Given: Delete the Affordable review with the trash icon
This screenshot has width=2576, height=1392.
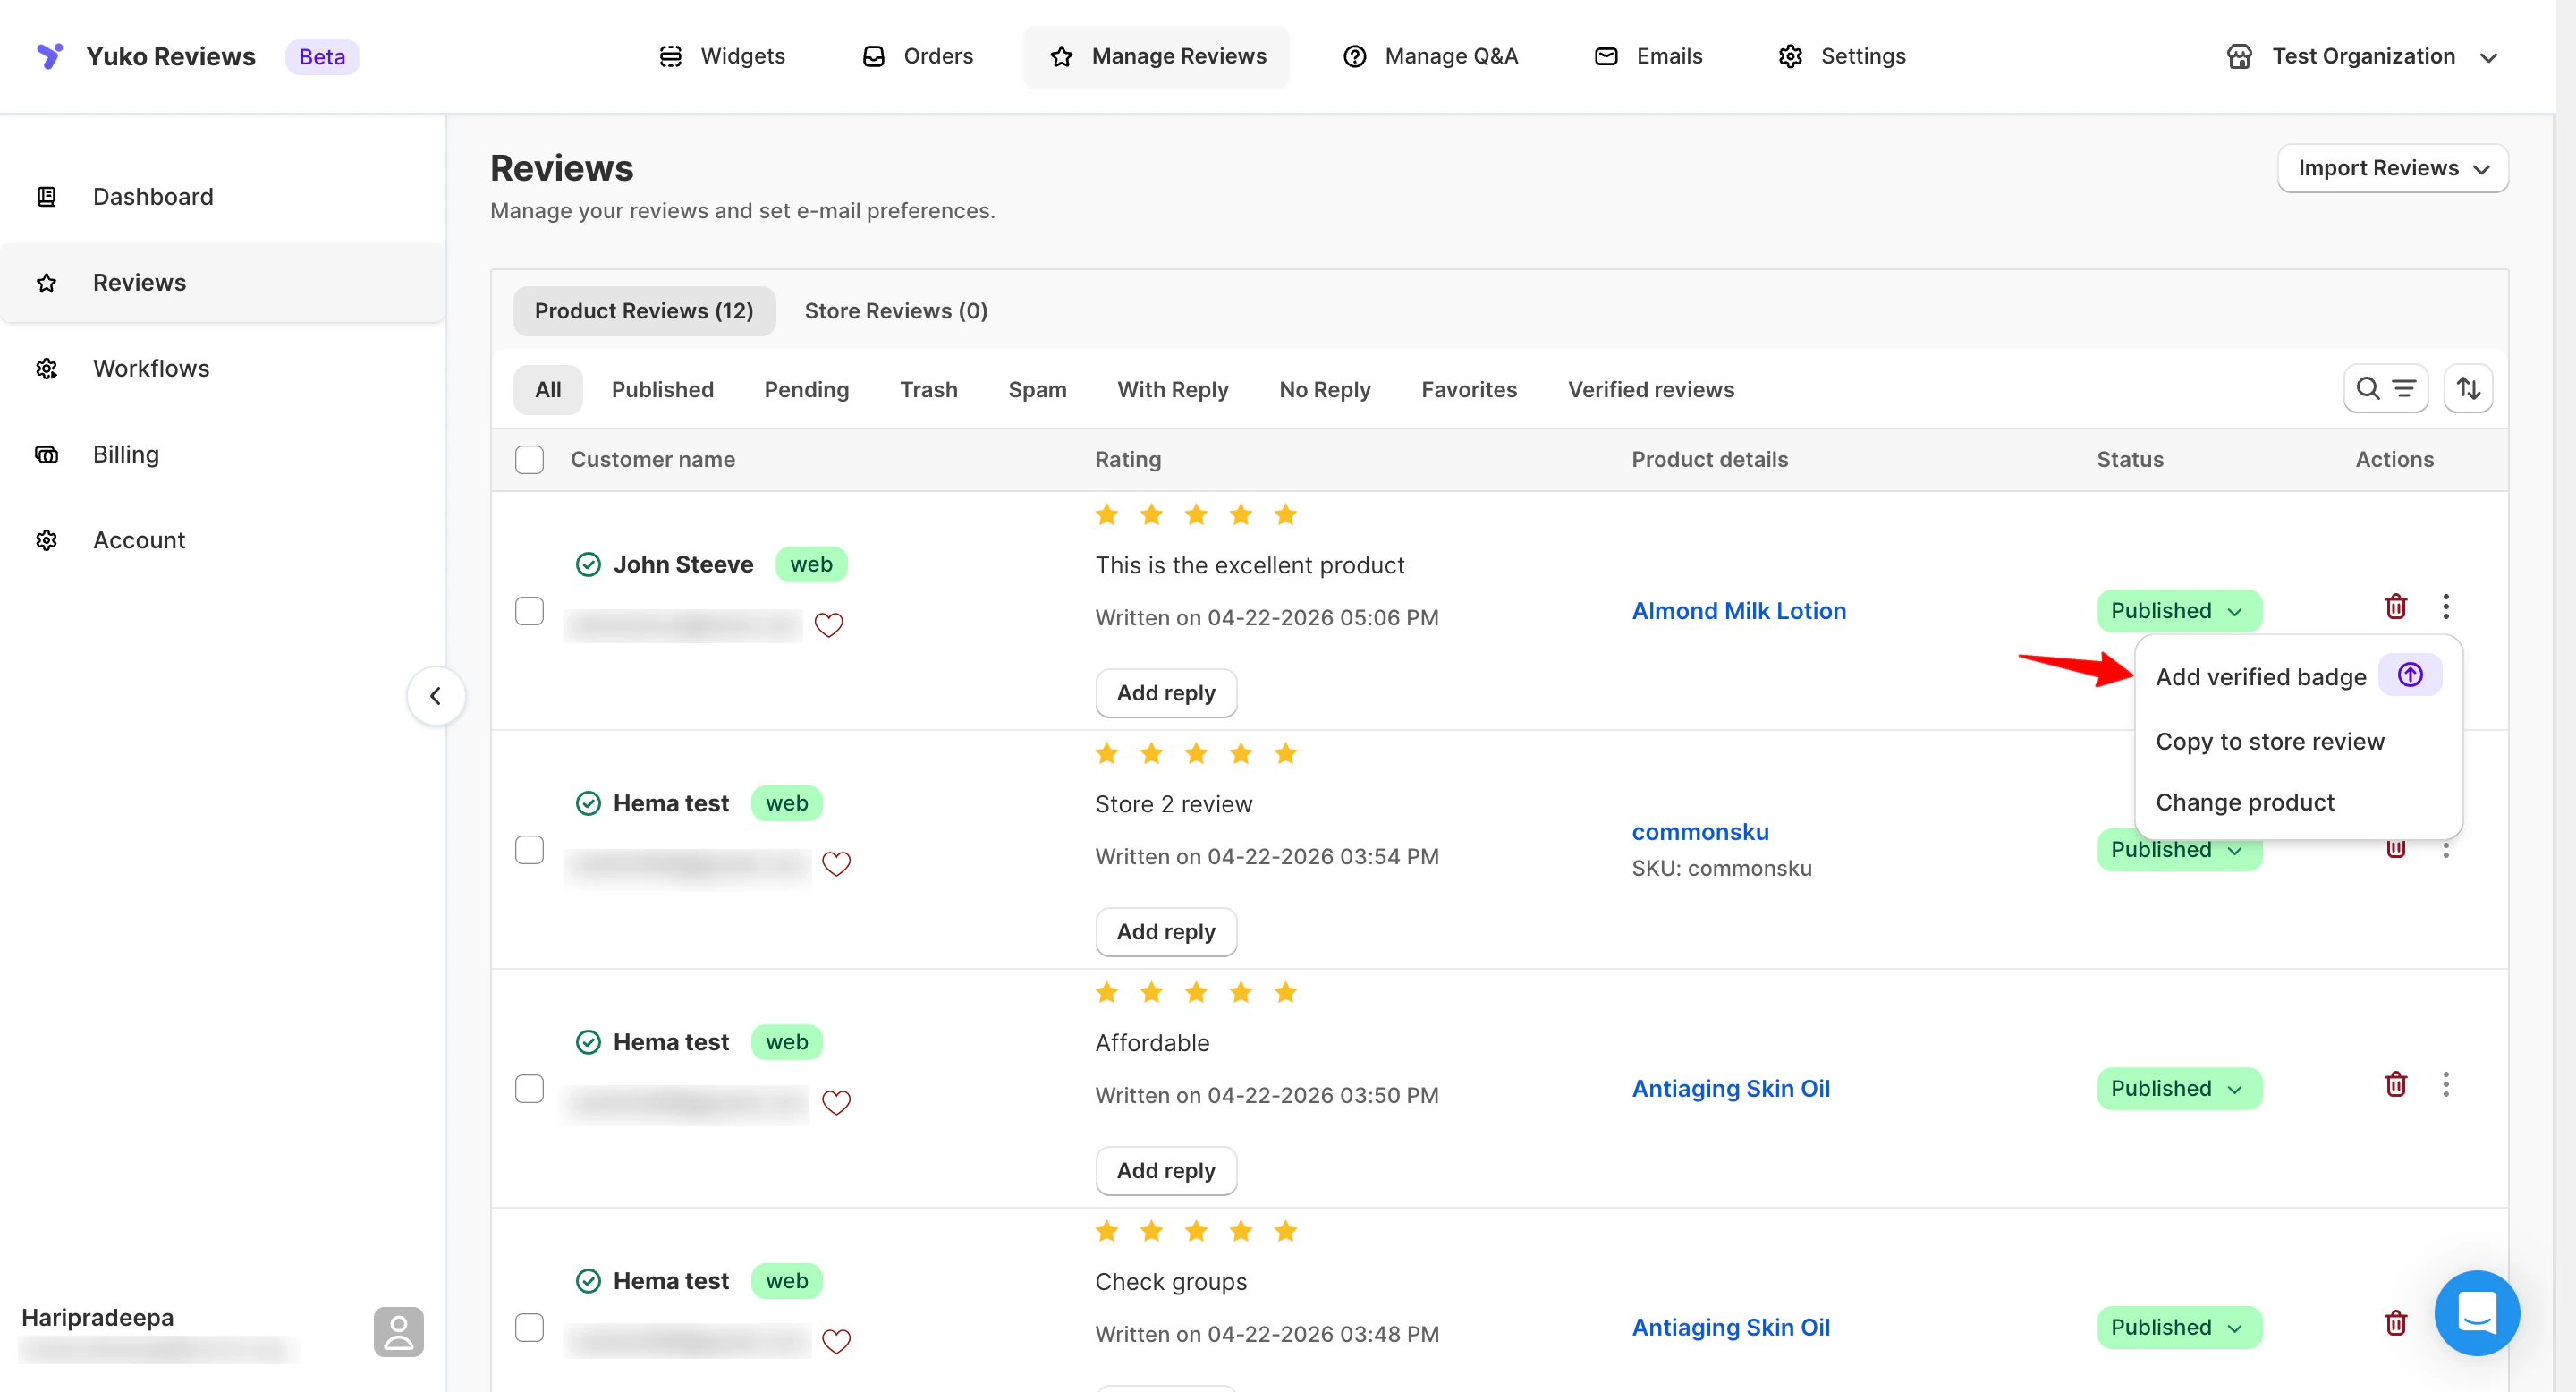Looking at the screenshot, I should (x=2396, y=1084).
